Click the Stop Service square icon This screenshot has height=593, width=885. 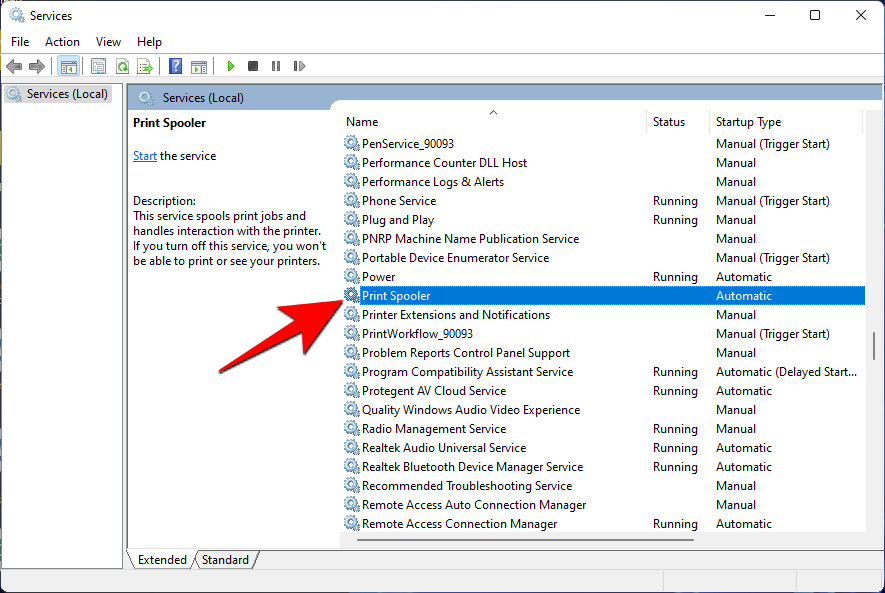[253, 66]
